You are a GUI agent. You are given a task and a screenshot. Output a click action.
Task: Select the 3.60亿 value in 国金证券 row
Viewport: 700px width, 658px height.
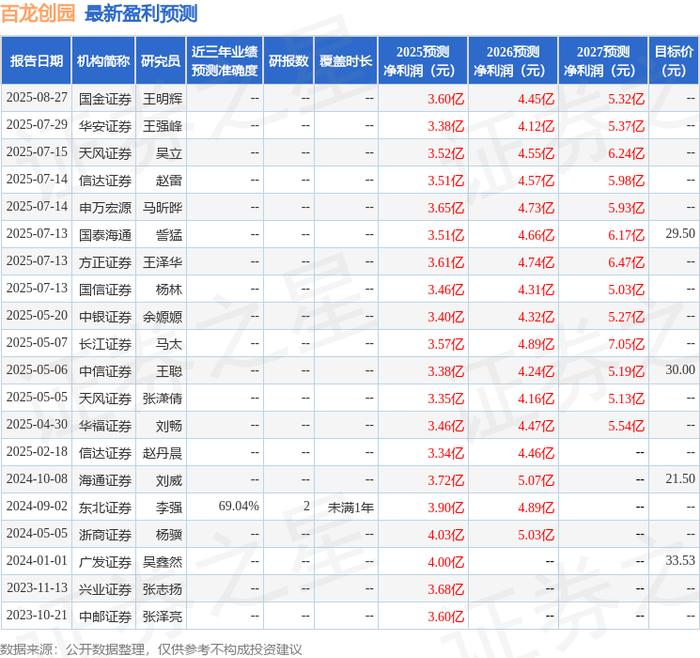click(x=446, y=99)
